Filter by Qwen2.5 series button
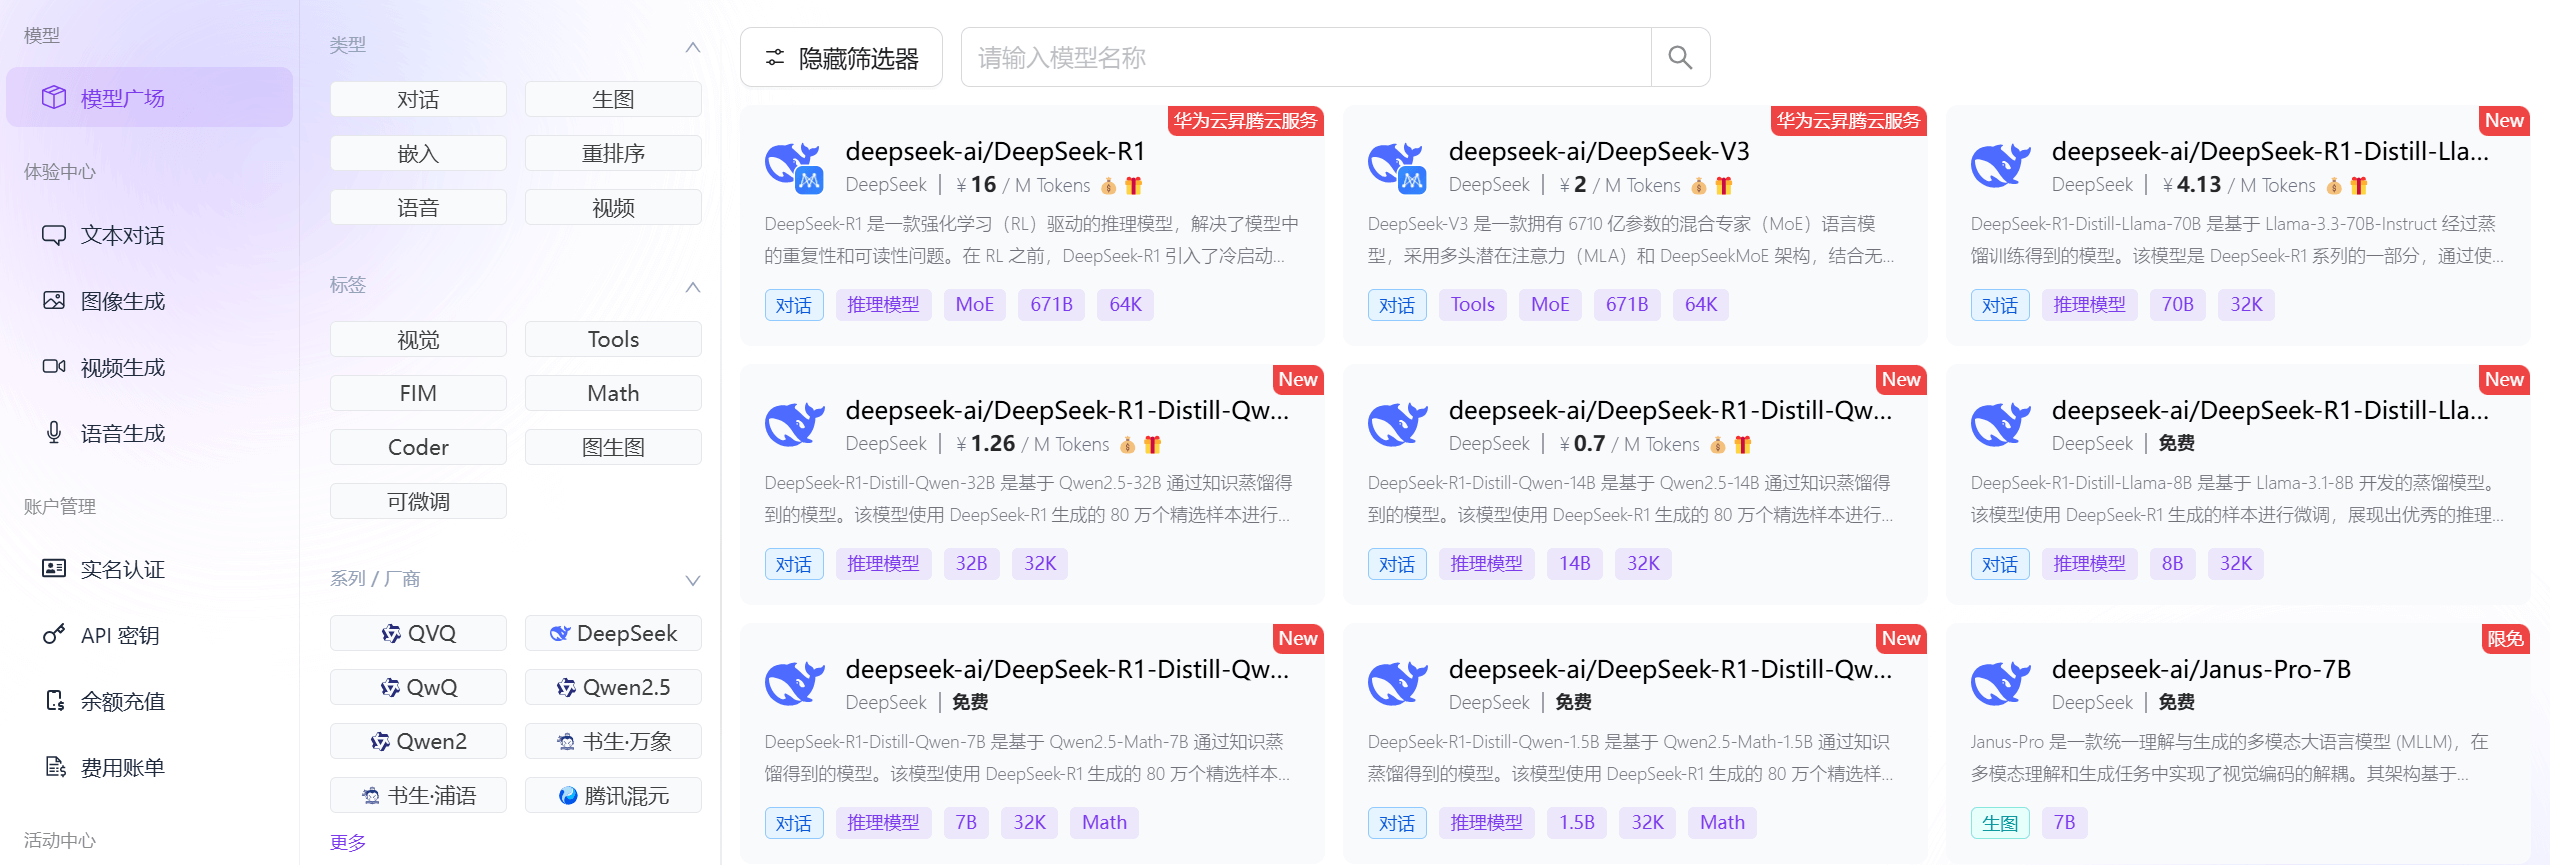This screenshot has height=865, width=2550. [613, 687]
